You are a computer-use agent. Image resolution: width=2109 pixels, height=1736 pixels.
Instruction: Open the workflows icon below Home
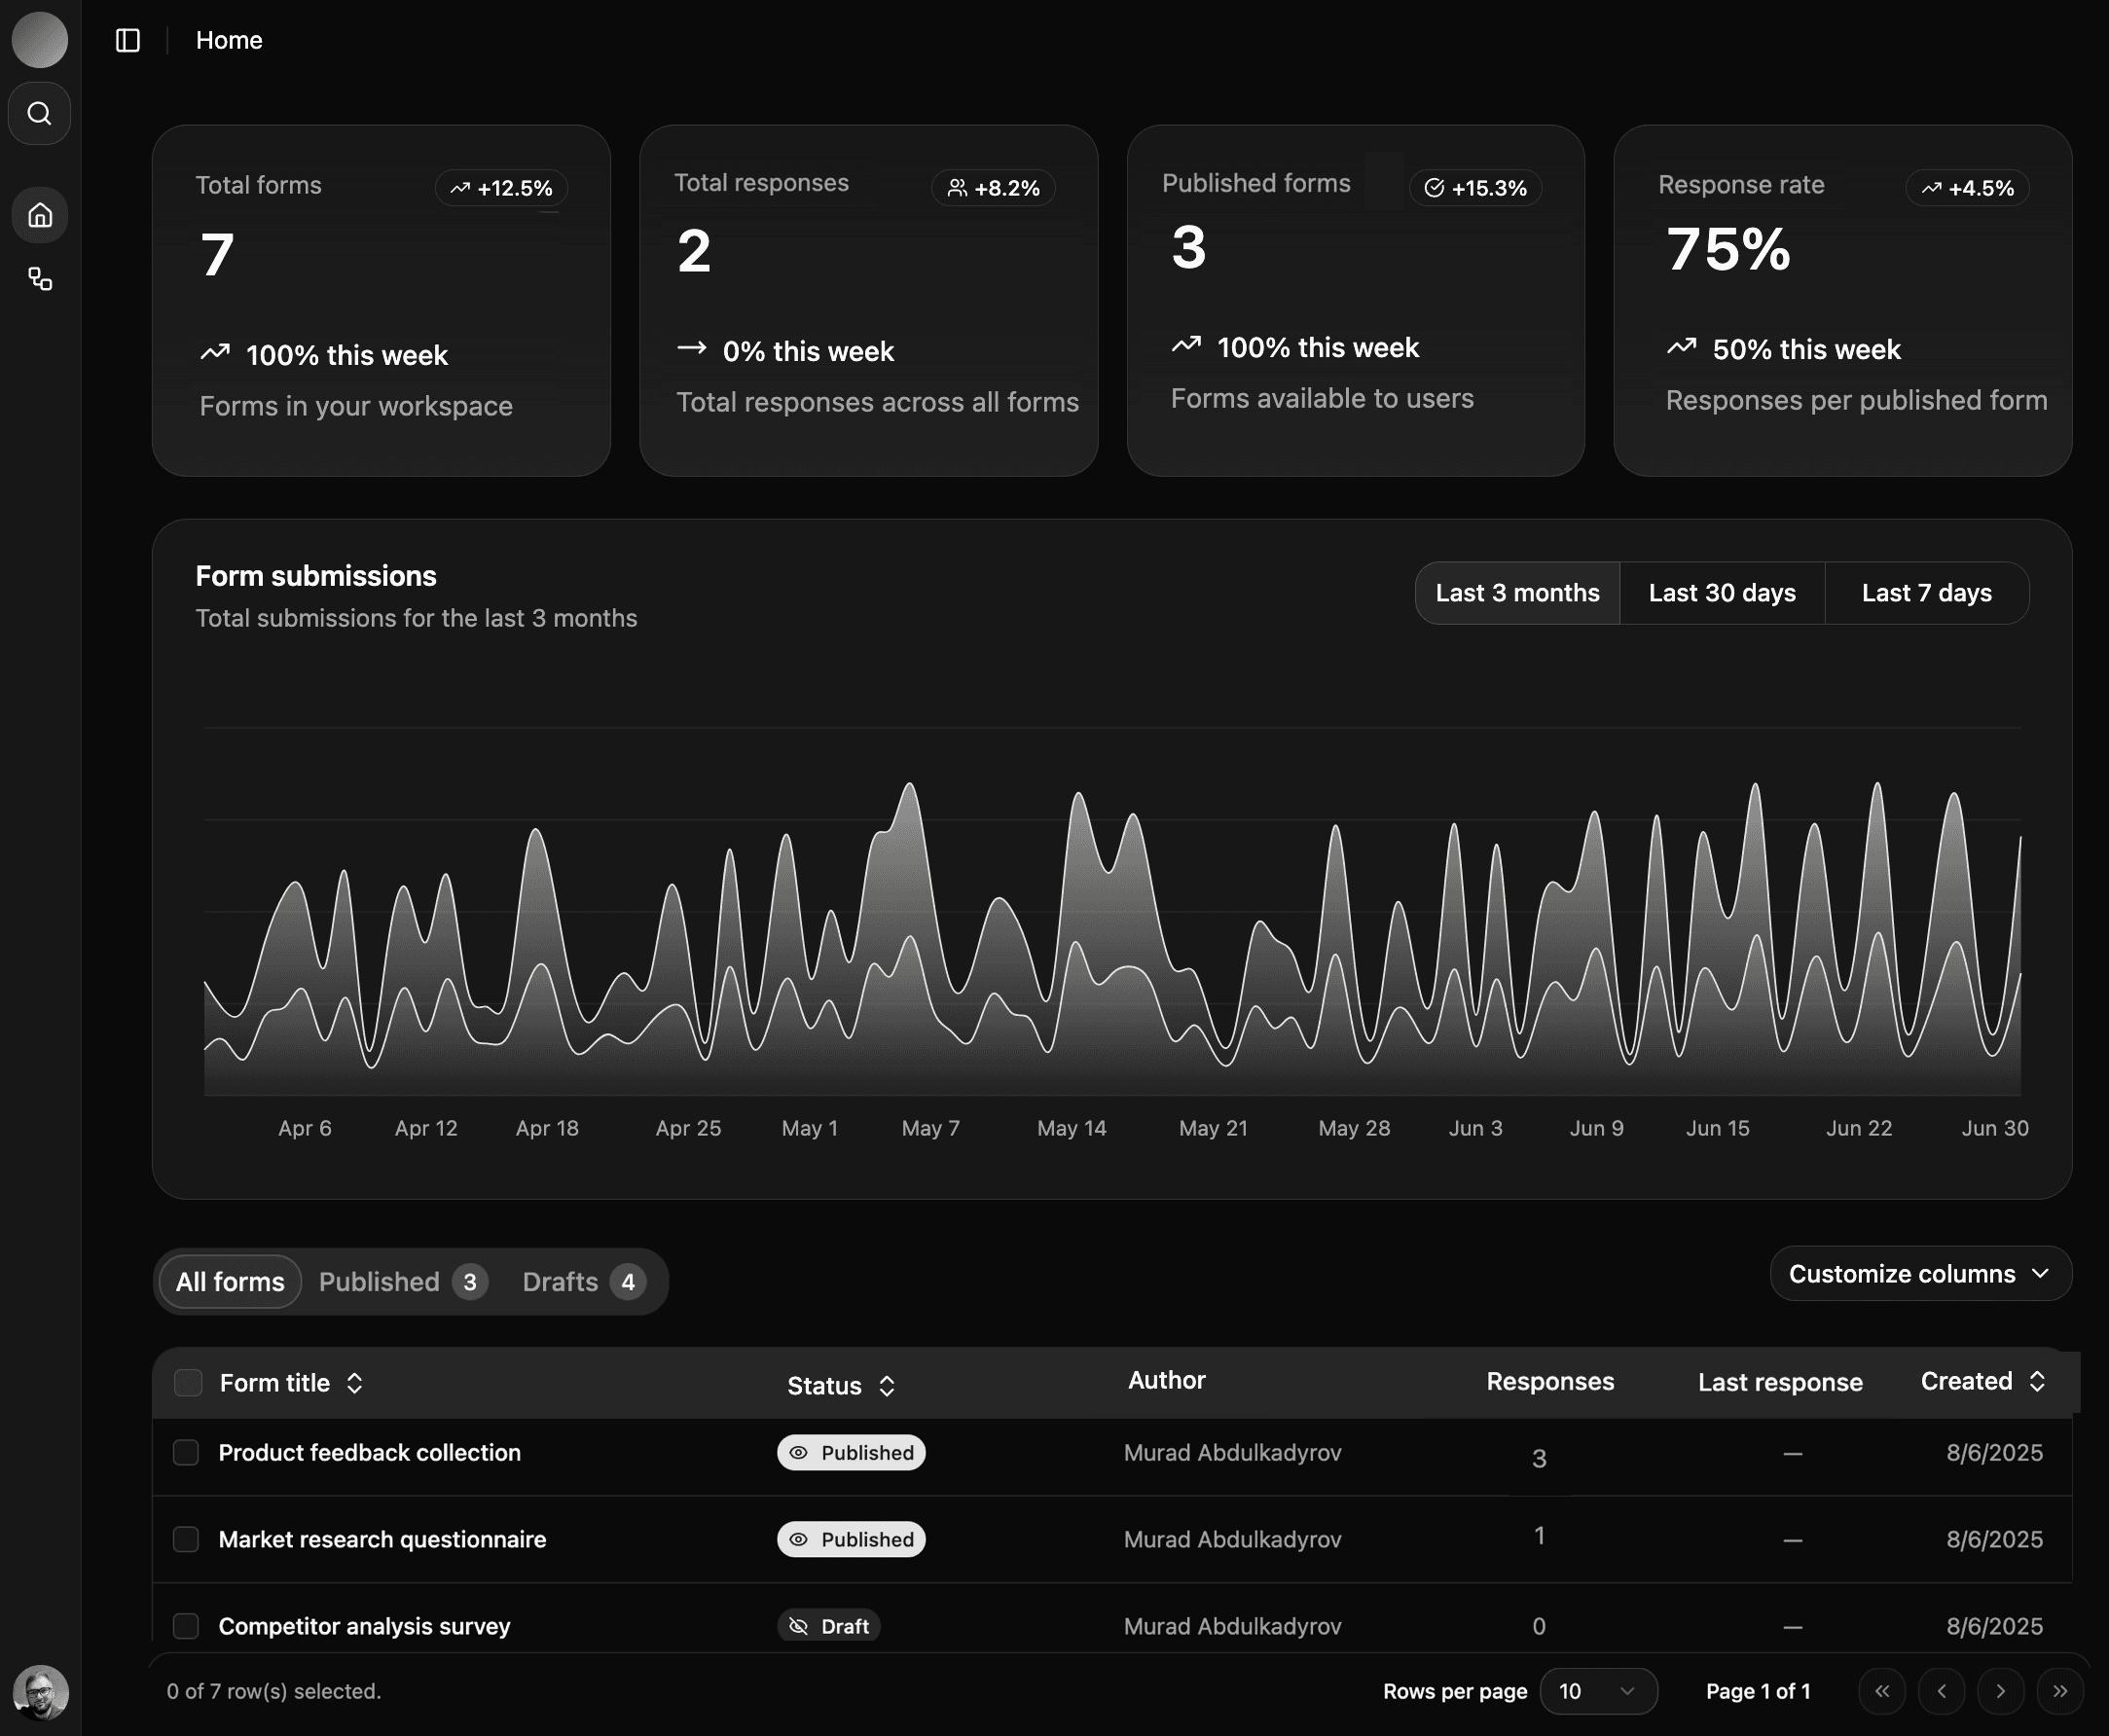point(40,279)
